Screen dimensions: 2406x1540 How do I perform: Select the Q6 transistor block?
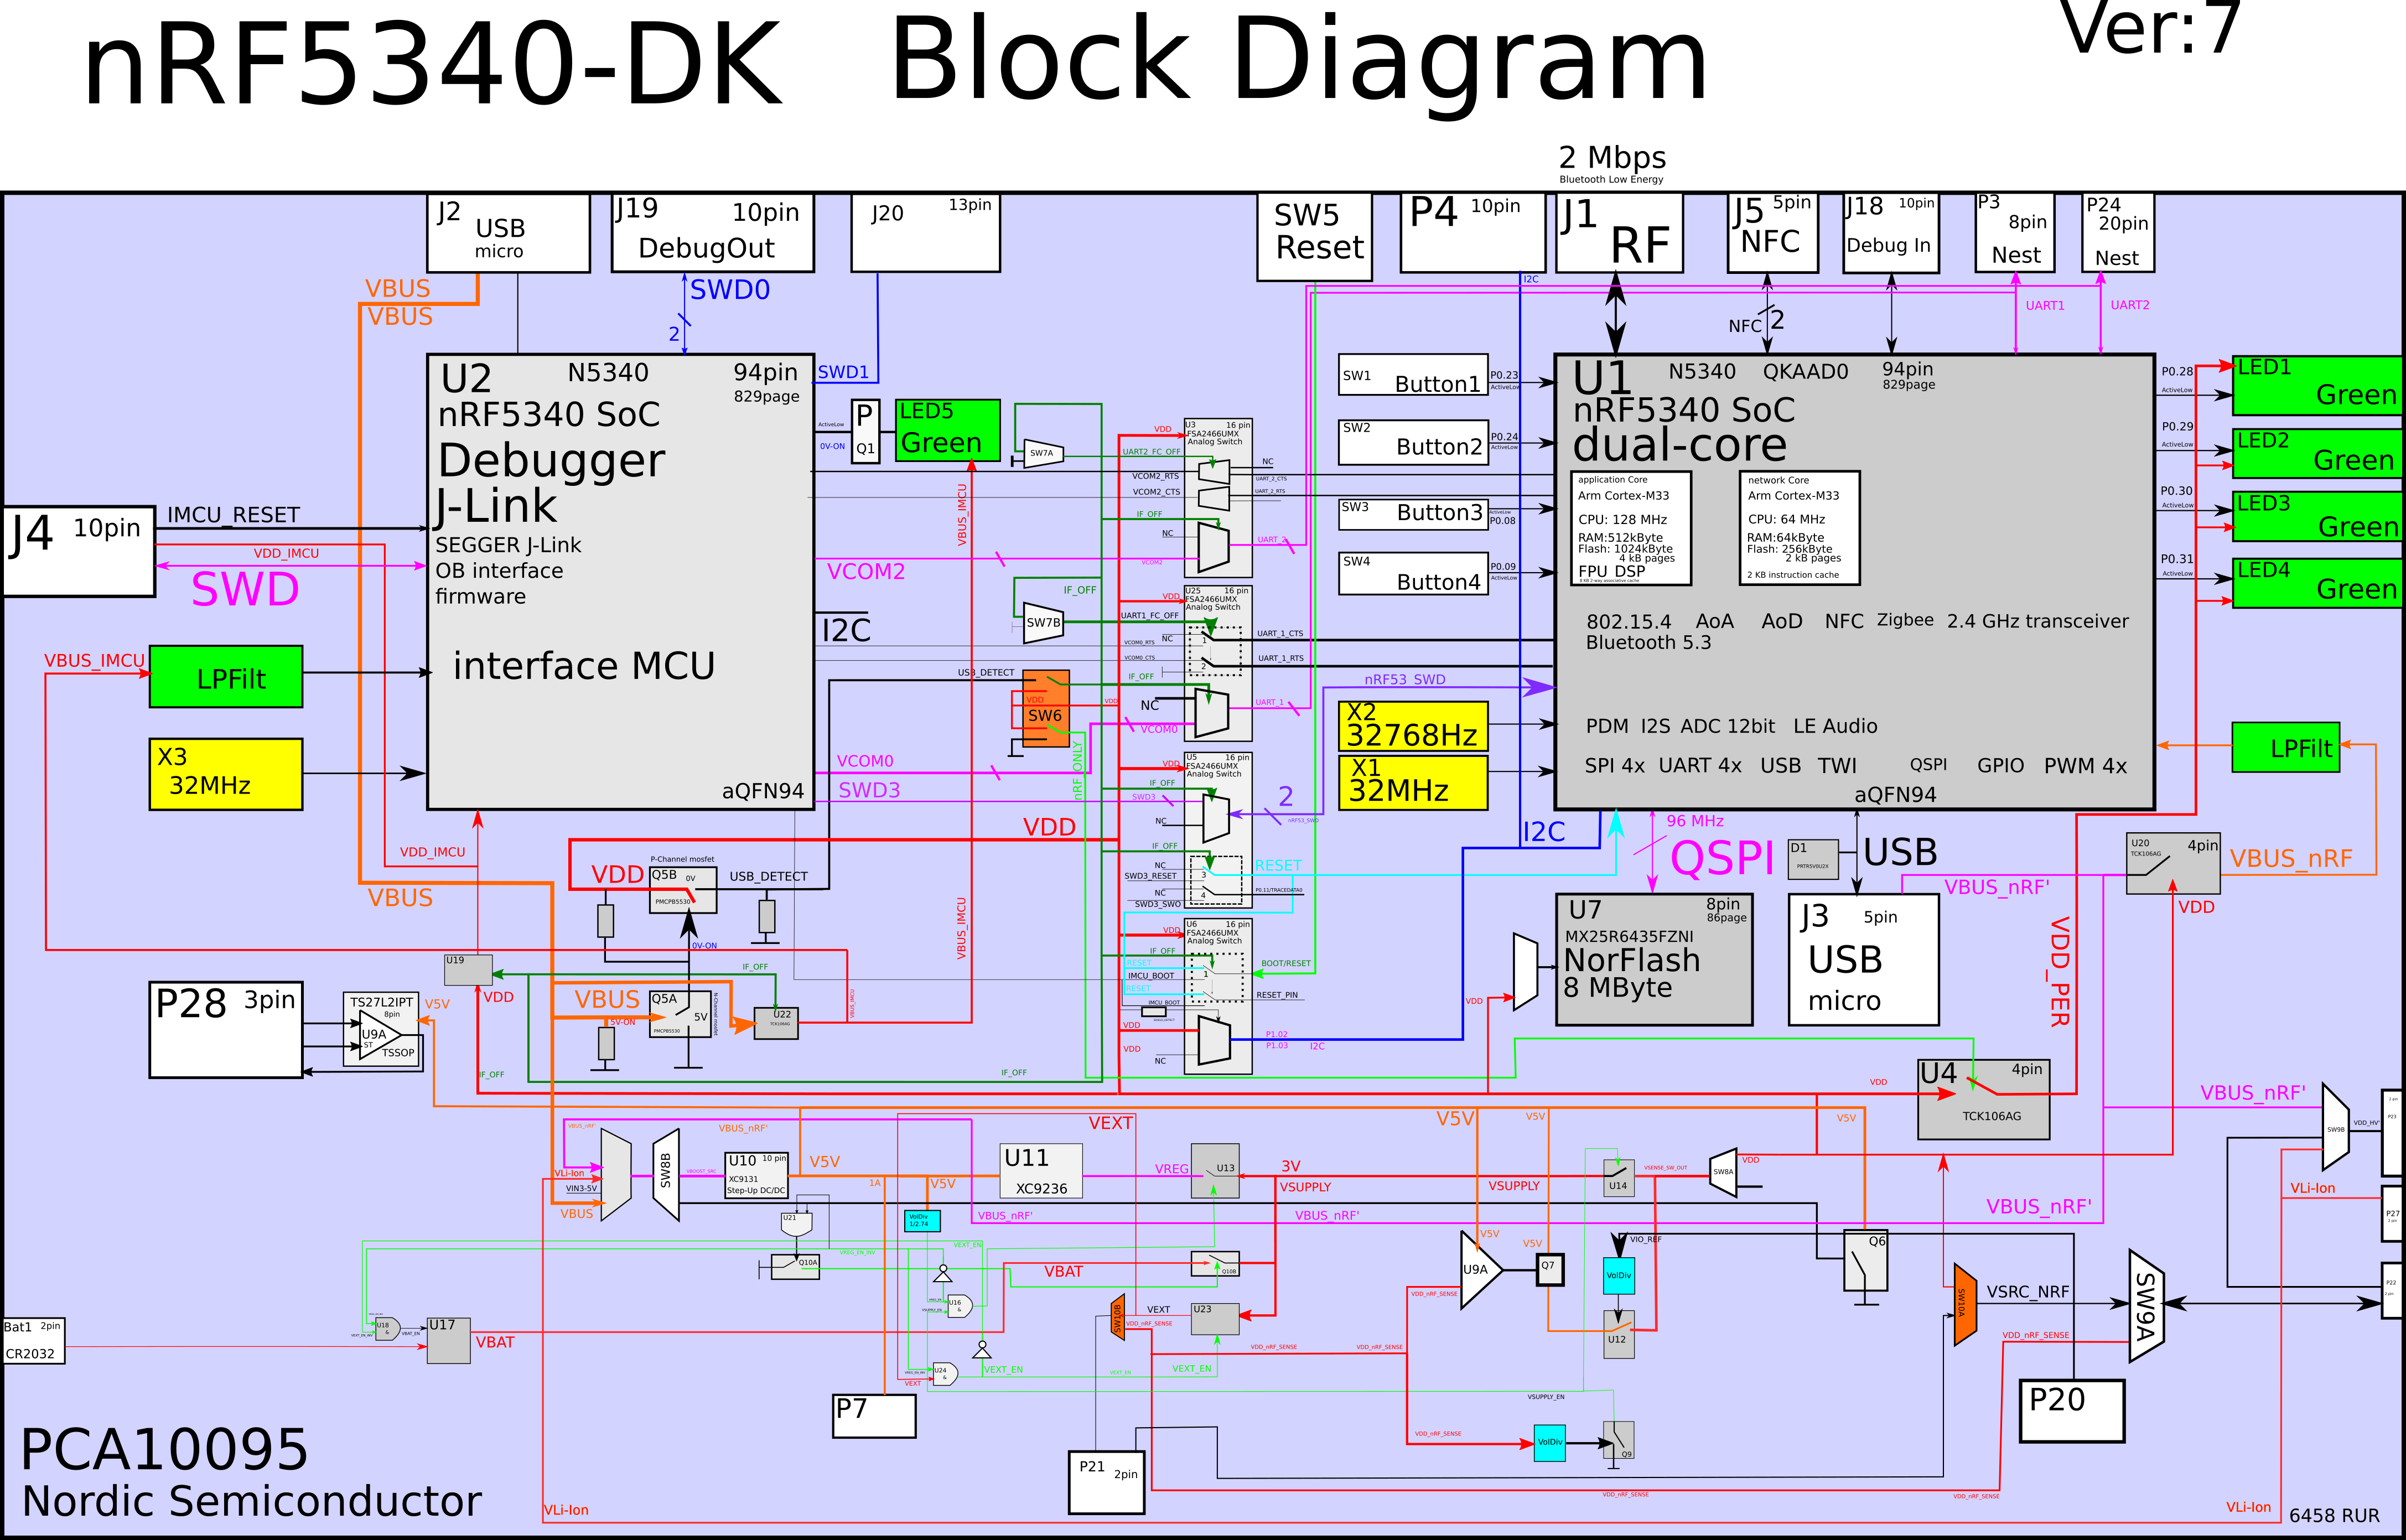click(x=1866, y=1261)
